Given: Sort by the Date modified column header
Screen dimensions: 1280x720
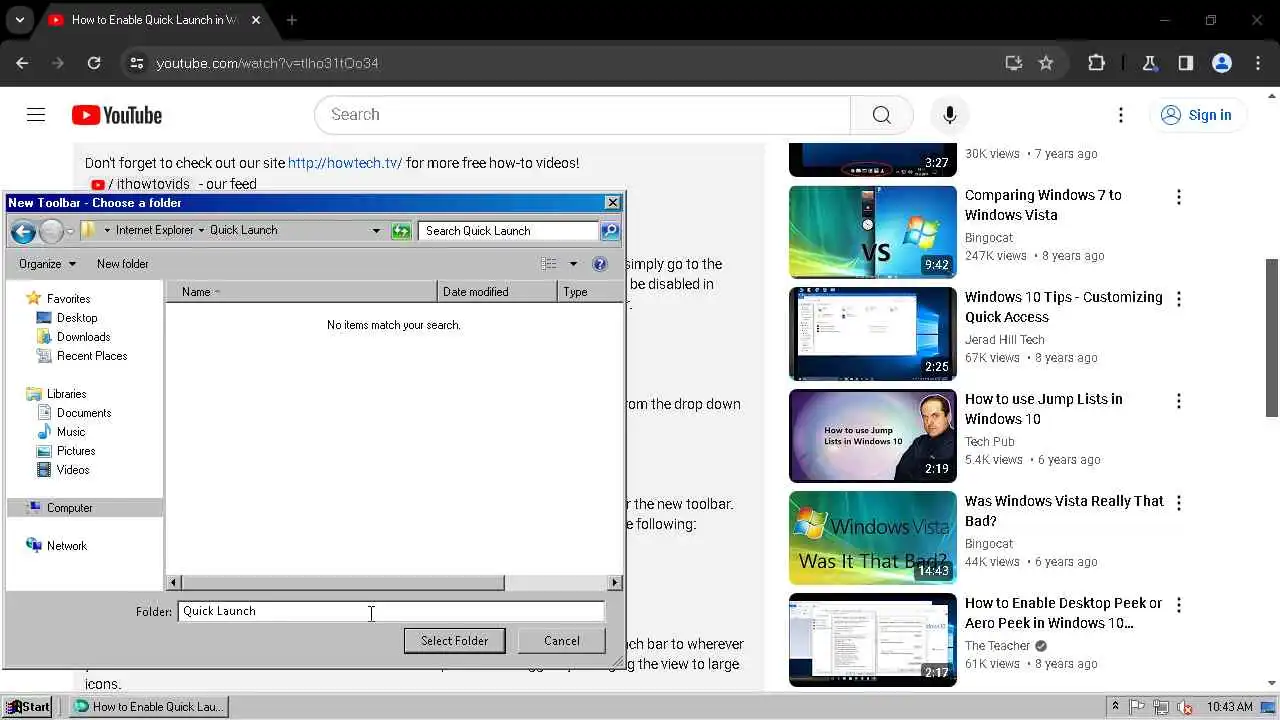Looking at the screenshot, I should click(497, 292).
